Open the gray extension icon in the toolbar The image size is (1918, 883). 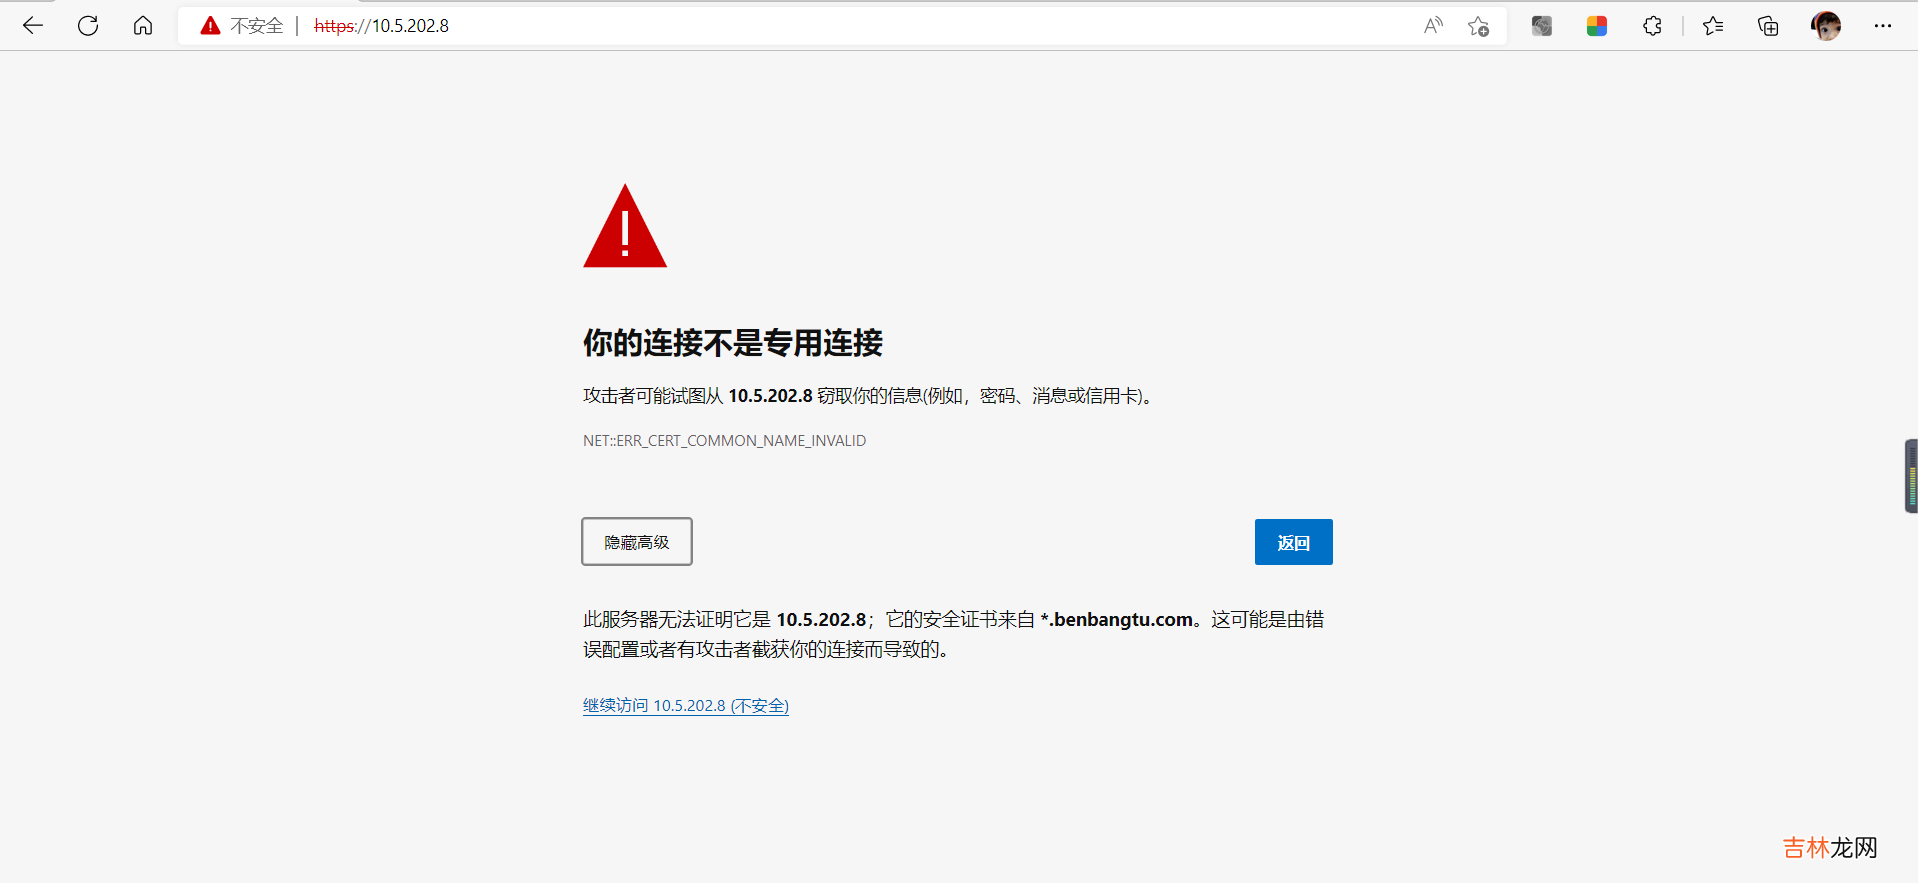pyautogui.click(x=1542, y=26)
